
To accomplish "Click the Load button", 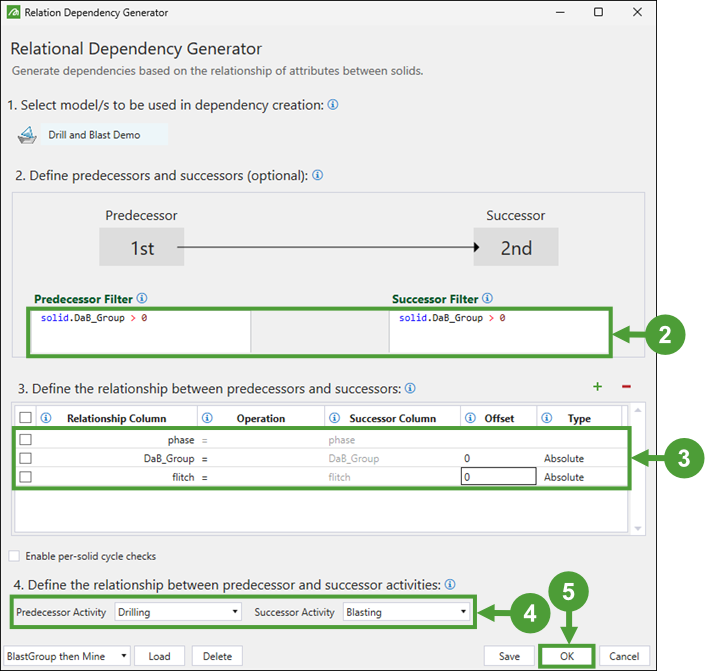I will (159, 656).
